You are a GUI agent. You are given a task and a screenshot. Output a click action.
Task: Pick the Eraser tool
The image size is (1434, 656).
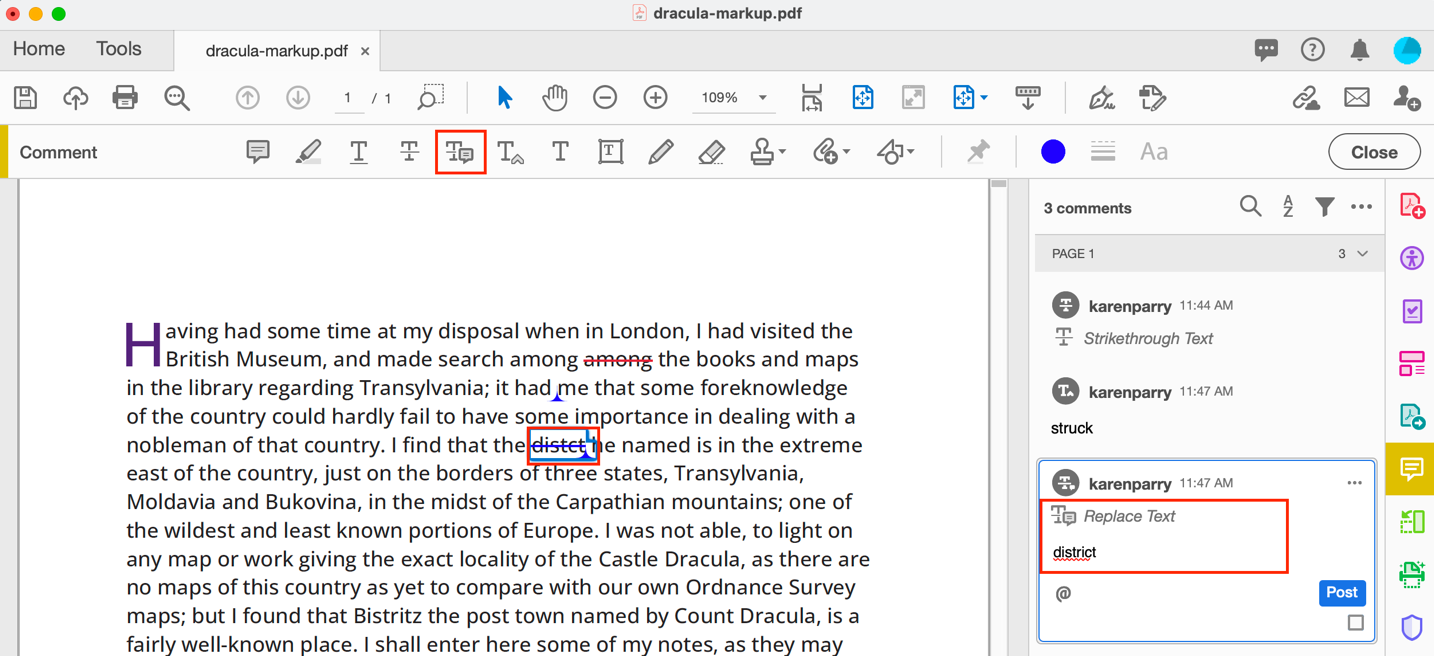(711, 152)
